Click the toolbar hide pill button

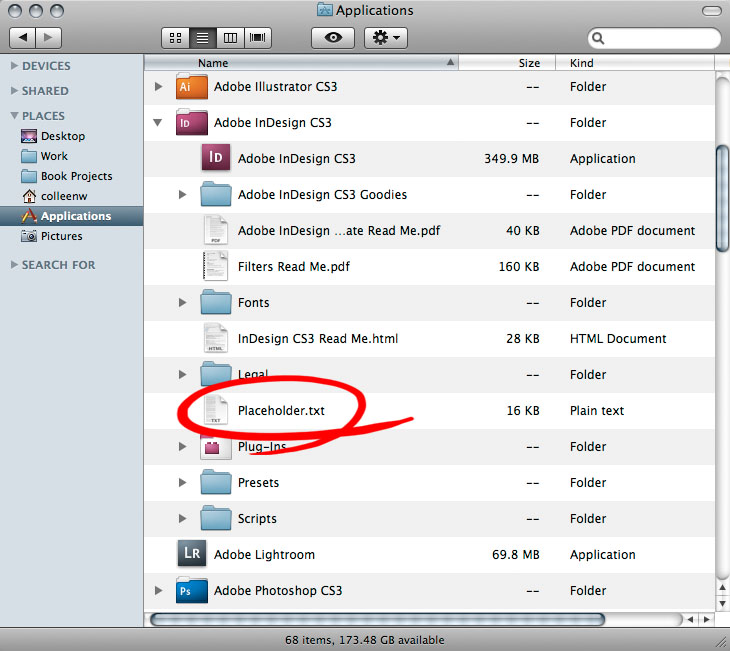[x=711, y=11]
